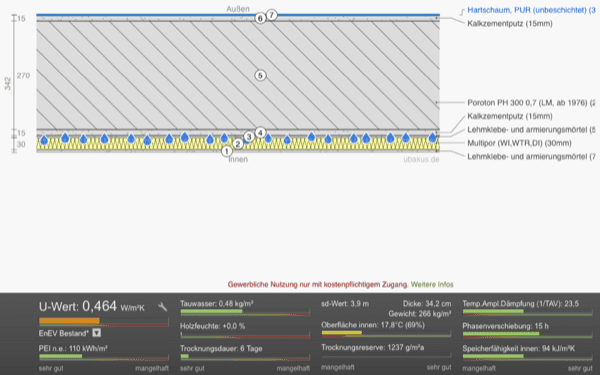This screenshot has height=375, width=600.
Task: Select the upper Lehmklebe- und armierungsmörtel label
Action: click(531, 130)
